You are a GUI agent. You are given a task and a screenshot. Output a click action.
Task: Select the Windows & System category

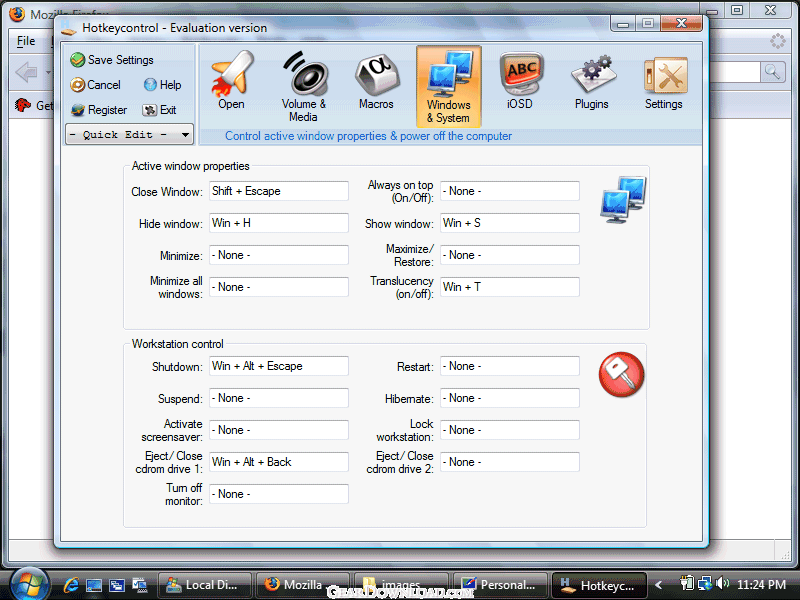tap(448, 86)
